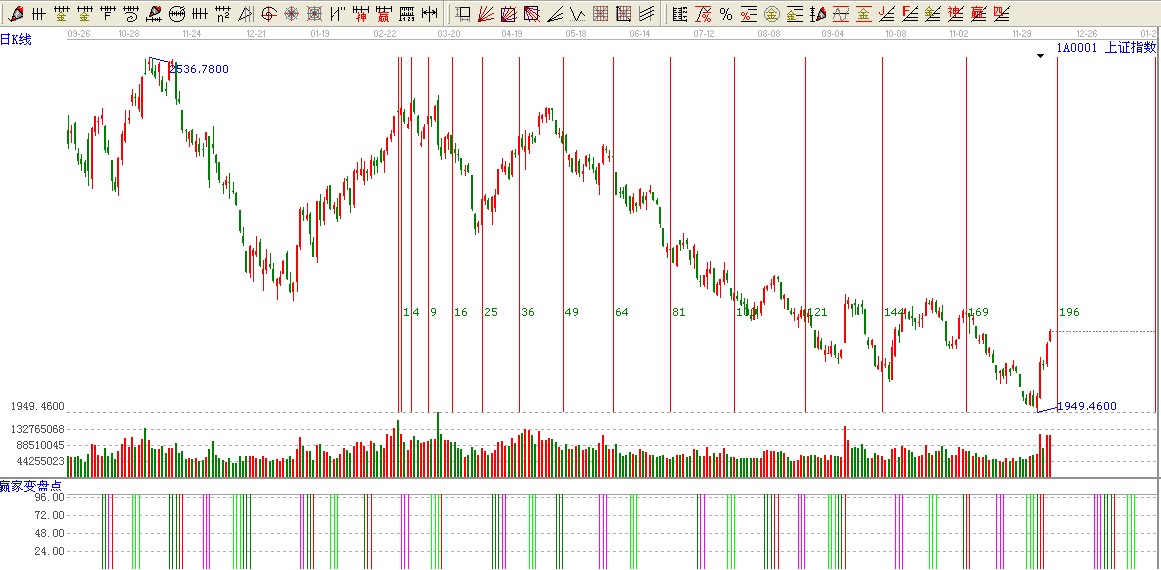This screenshot has width=1161, height=570.
Task: Click the 赢家变盘点 indicator label
Action: point(31,485)
